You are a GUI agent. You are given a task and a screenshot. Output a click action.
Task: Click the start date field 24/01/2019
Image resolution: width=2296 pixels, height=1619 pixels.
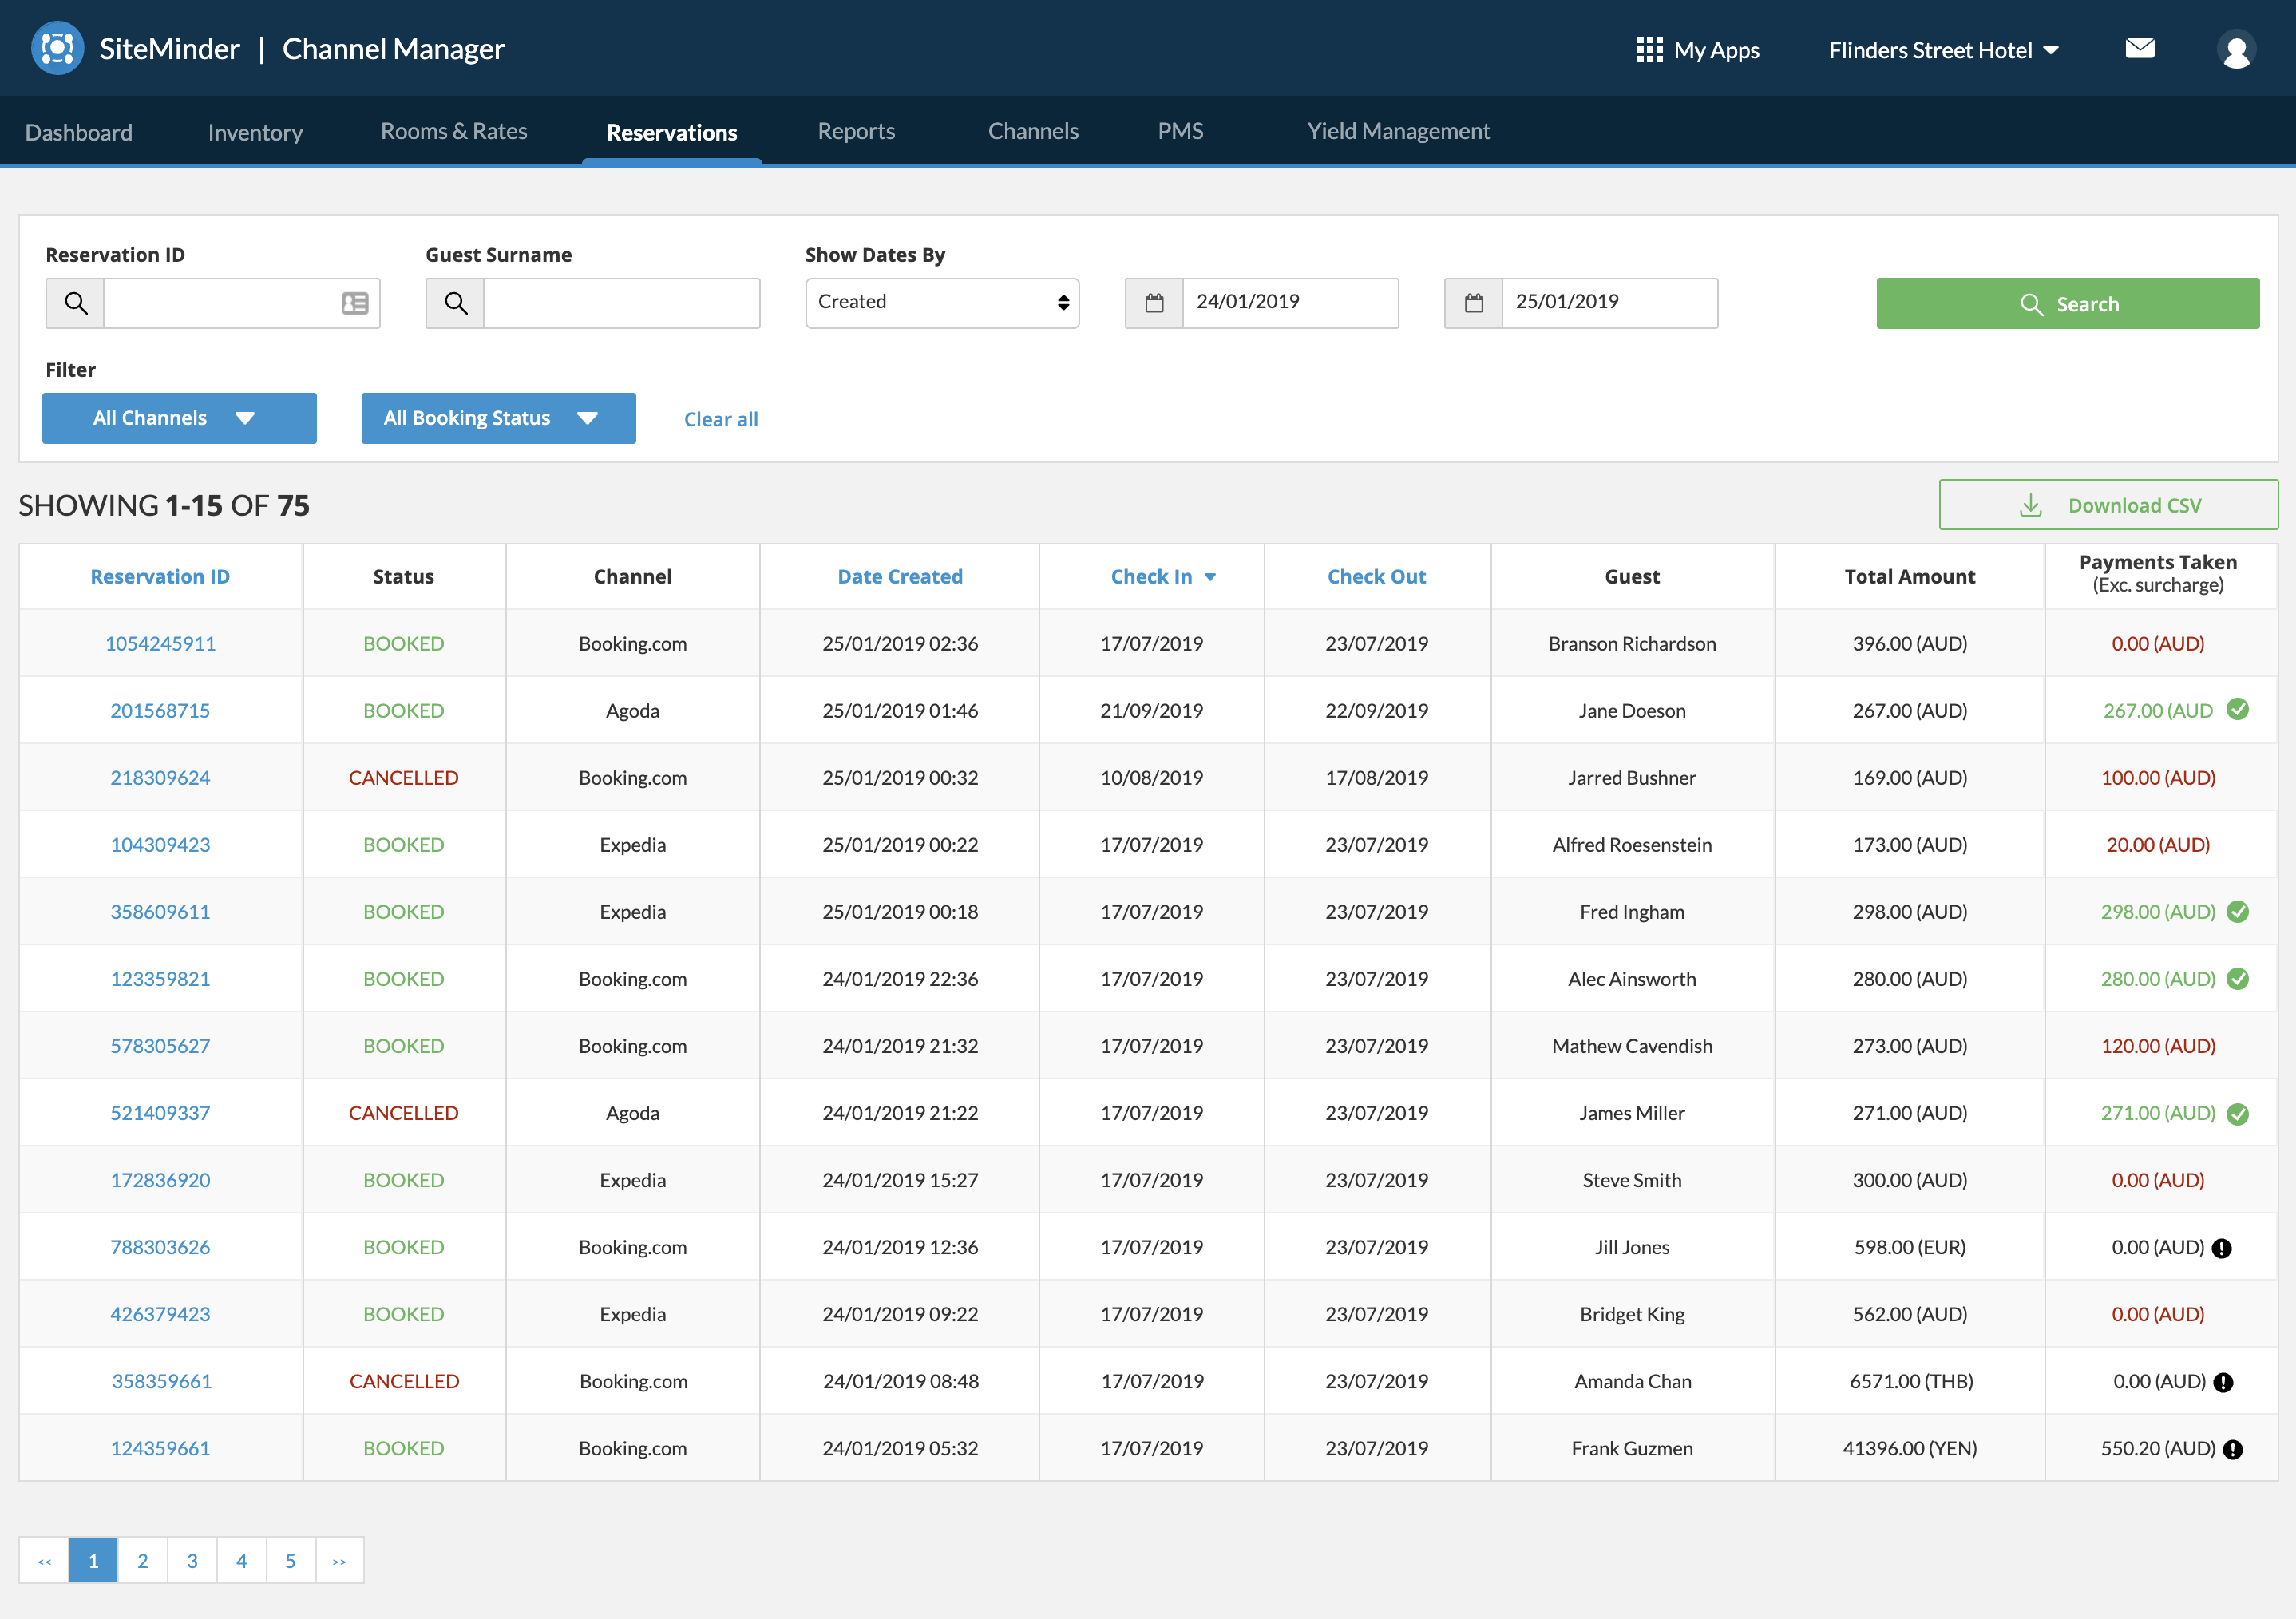1290,303
